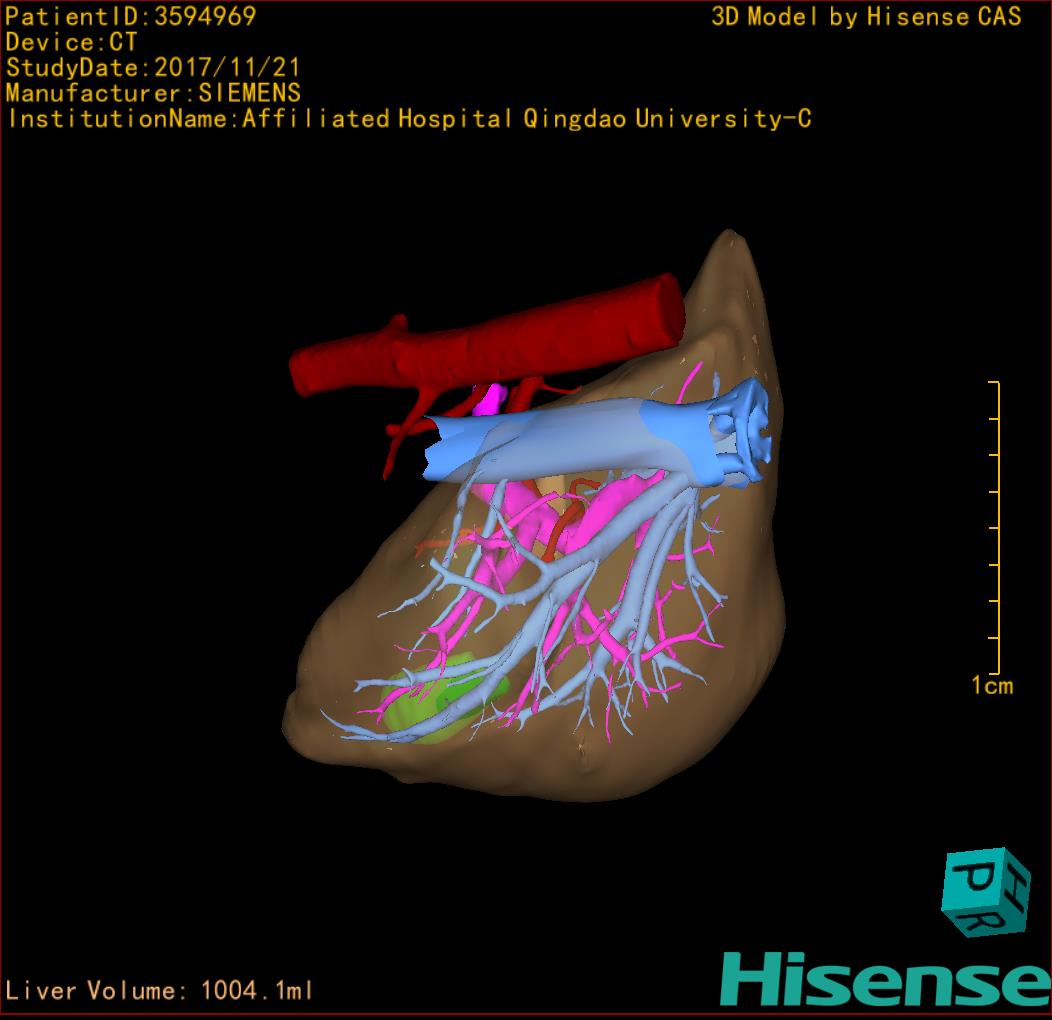Click the 'Device:CT' text
Image resolution: width=1052 pixels, height=1020 pixels.
(x=71, y=42)
